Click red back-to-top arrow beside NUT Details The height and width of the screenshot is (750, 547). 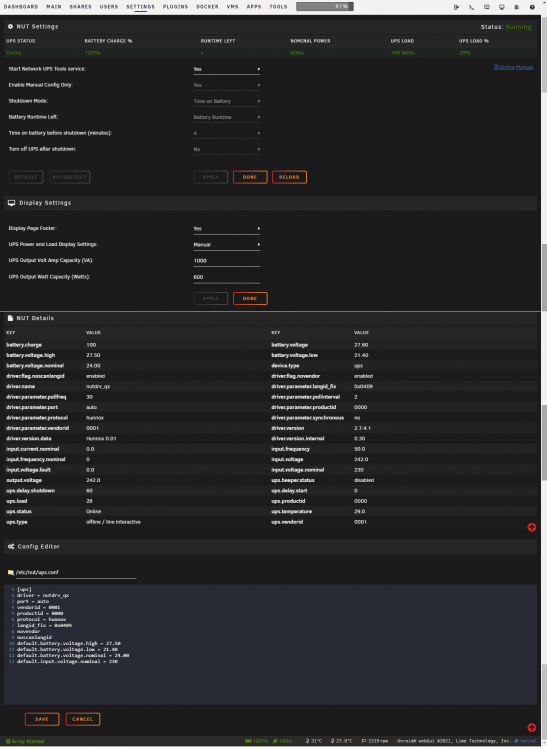pyautogui.click(x=532, y=528)
